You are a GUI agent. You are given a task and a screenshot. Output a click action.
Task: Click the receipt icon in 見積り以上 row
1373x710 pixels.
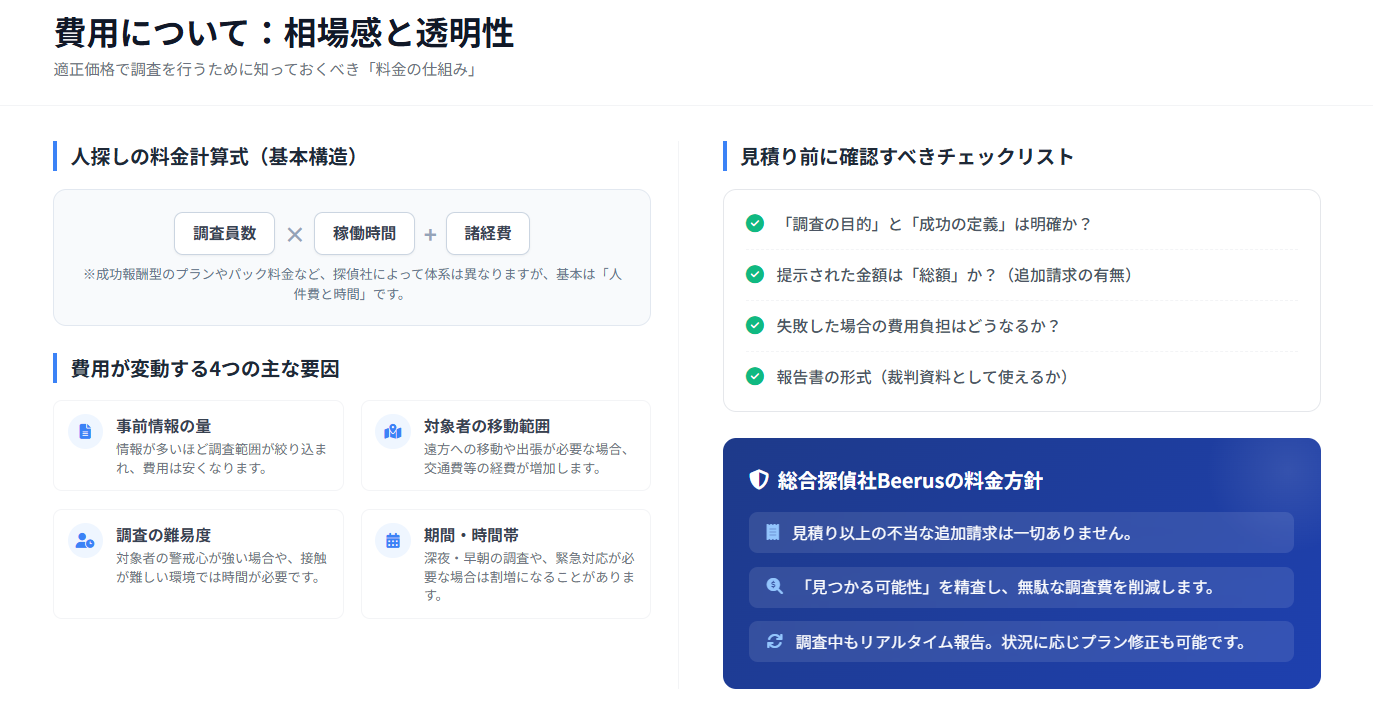(x=772, y=532)
